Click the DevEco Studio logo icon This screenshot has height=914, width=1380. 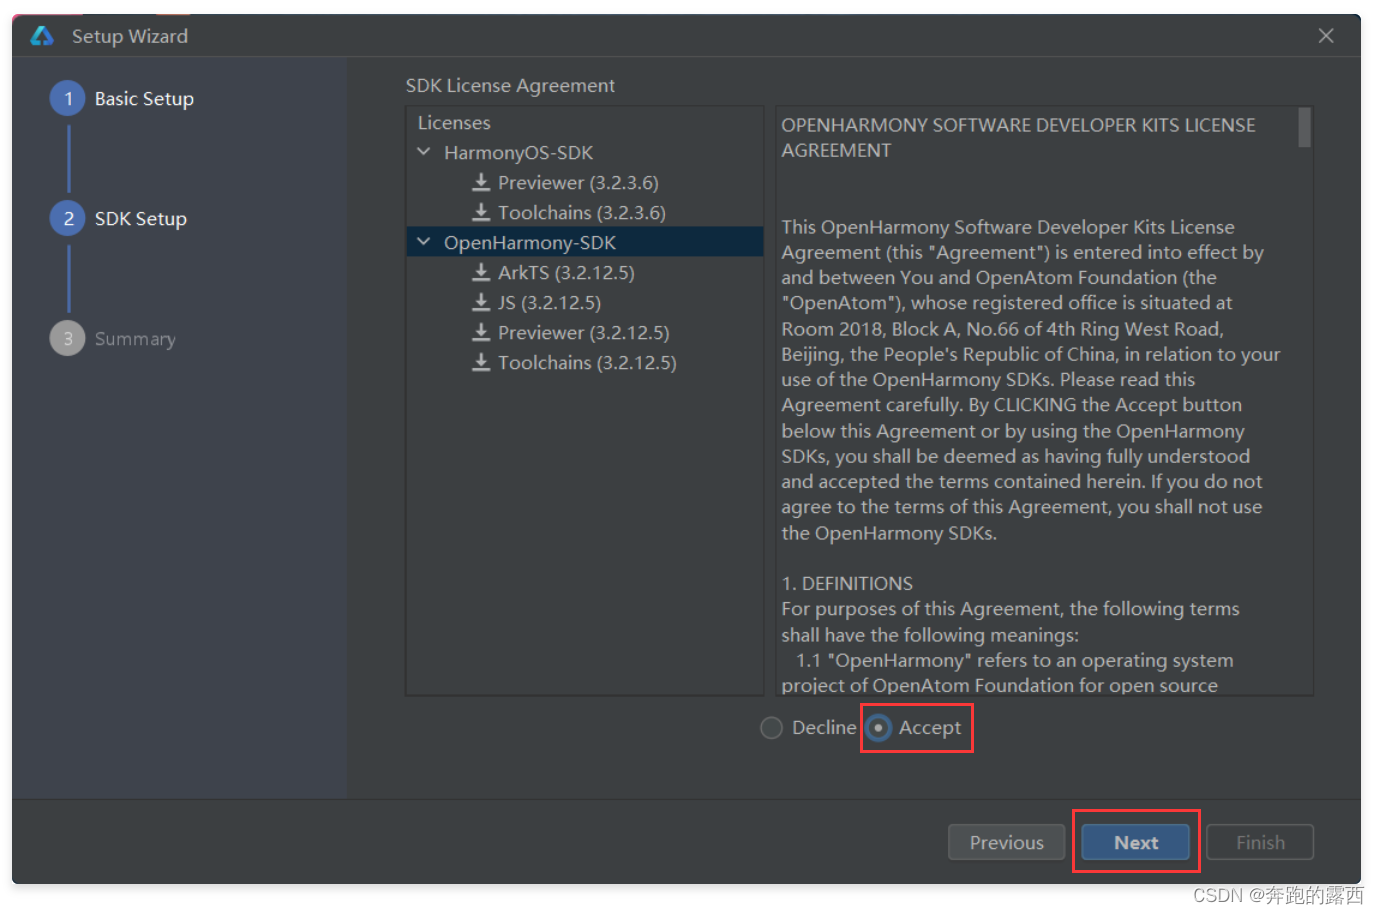tap(42, 36)
